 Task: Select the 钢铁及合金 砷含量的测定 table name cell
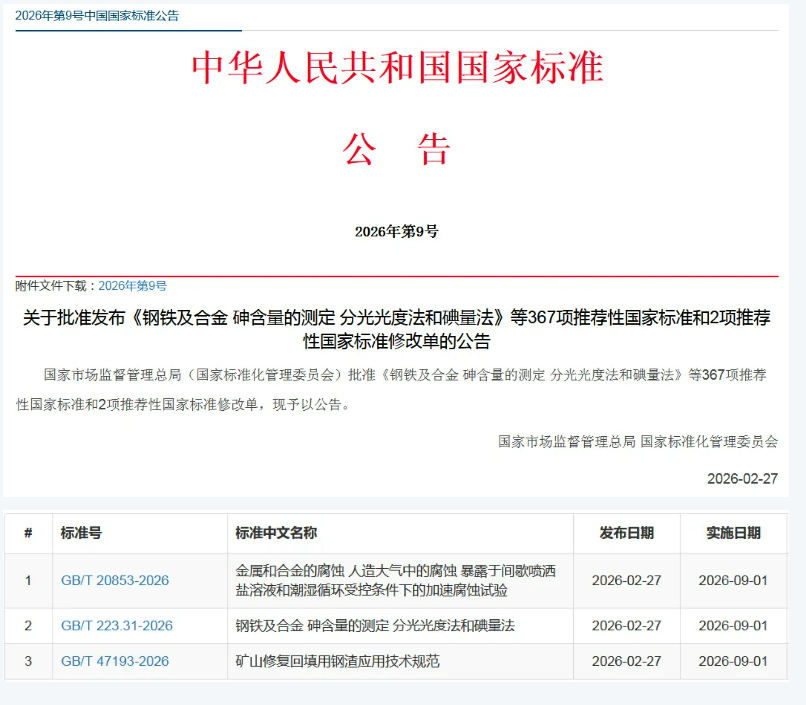coord(375,626)
